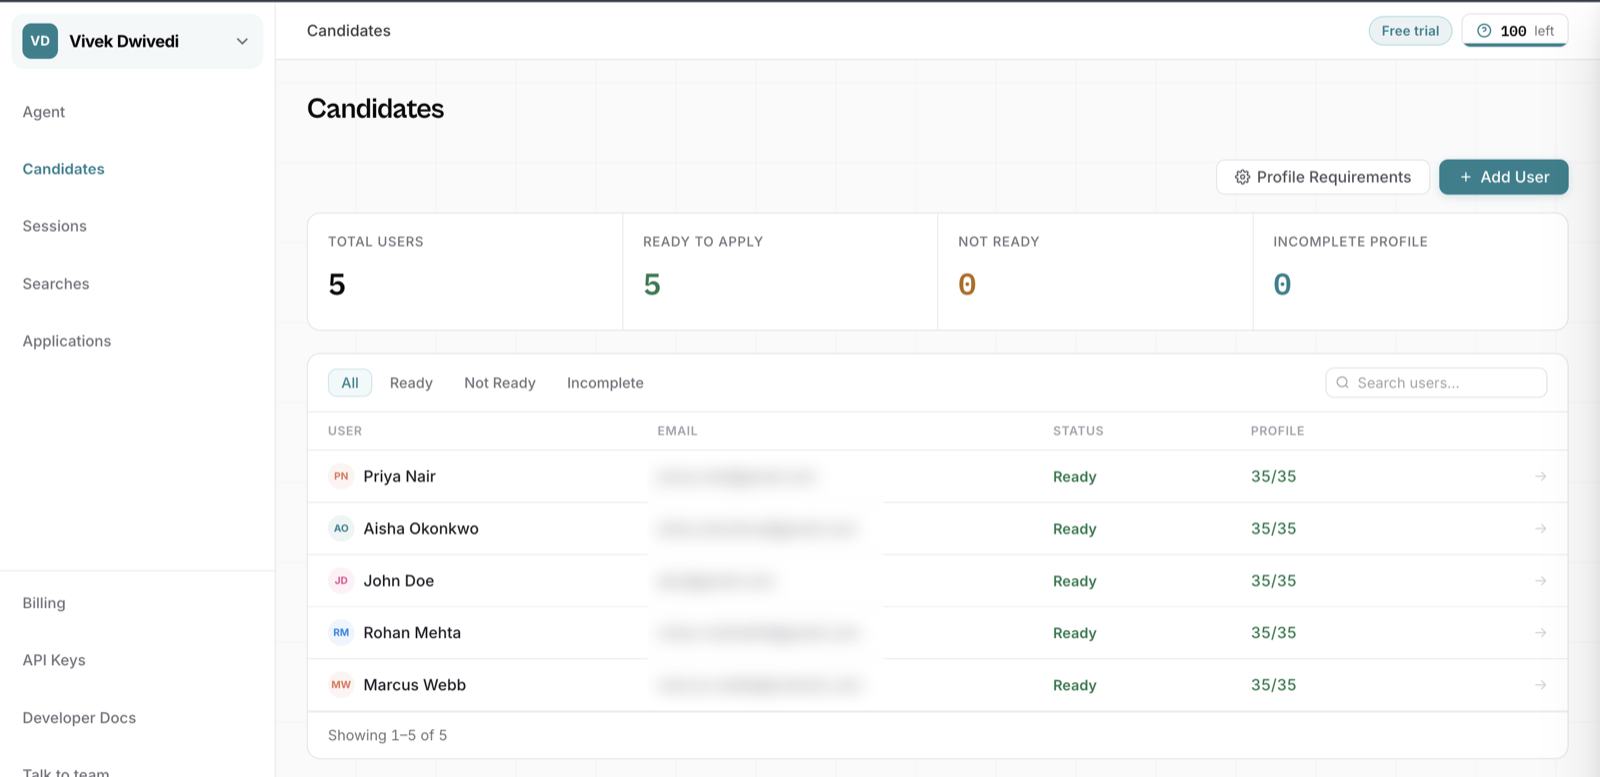Click the plus icon in Add User
Viewport: 1600px width, 777px height.
click(x=1465, y=177)
